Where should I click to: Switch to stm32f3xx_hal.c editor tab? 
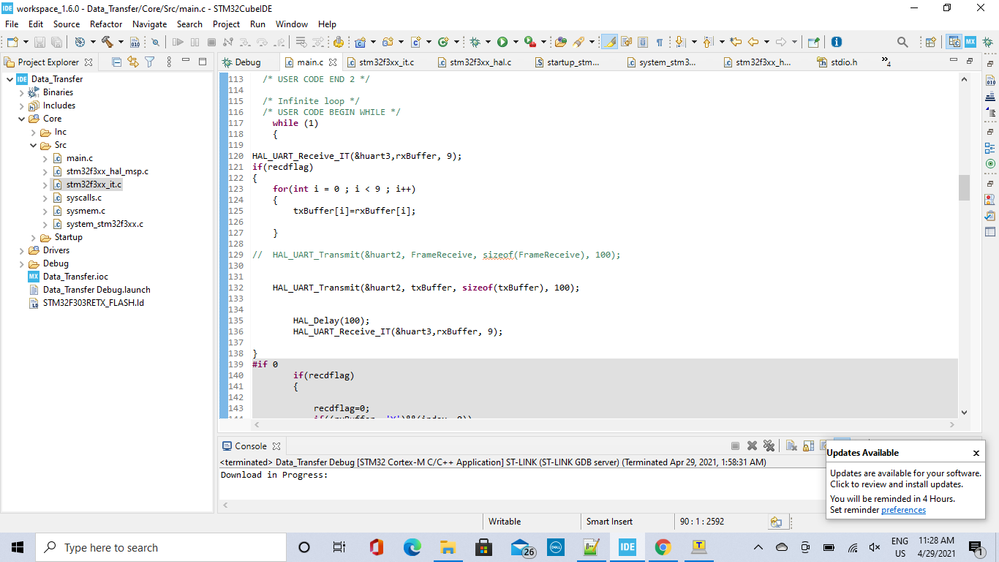[475, 62]
